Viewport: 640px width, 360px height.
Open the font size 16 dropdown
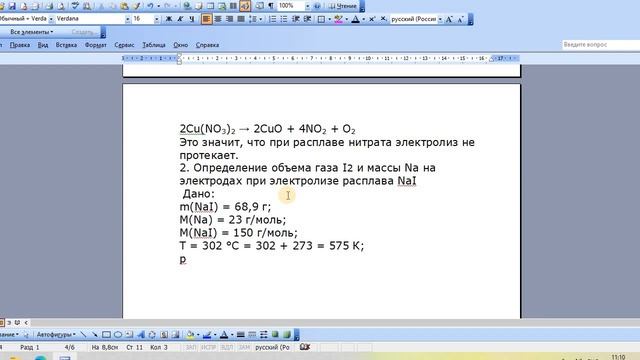click(157, 19)
